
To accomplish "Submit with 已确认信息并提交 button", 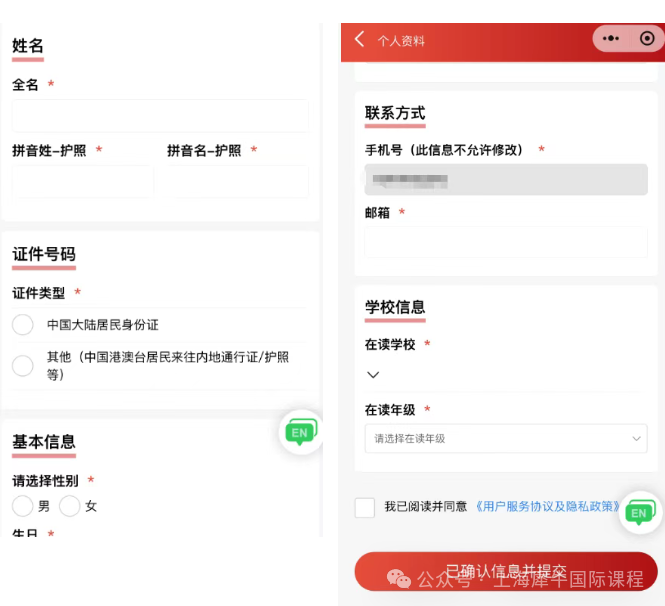I will [x=506, y=571].
